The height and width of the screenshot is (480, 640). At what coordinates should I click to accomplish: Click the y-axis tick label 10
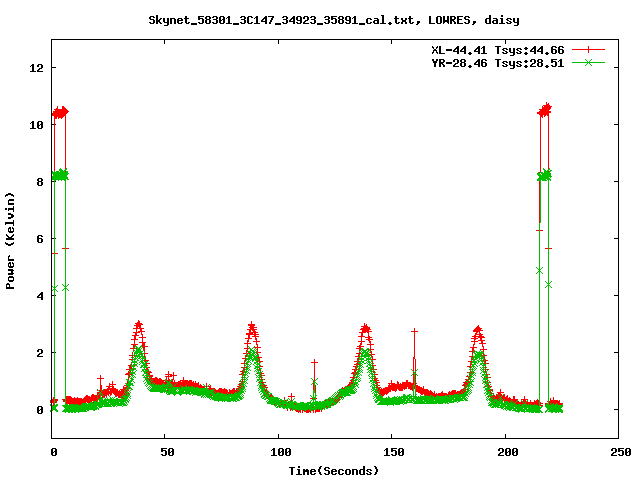tap(37, 125)
